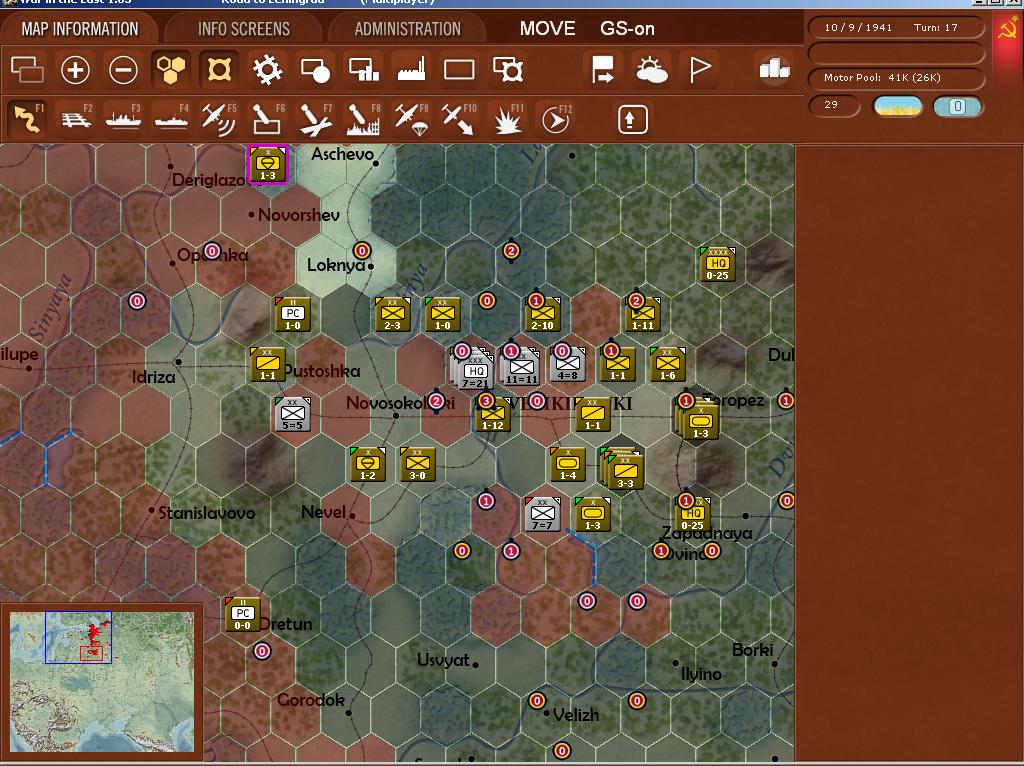Image resolution: width=1024 pixels, height=766 pixels.
Task: Select Air transfer mode (F10)
Action: (459, 119)
